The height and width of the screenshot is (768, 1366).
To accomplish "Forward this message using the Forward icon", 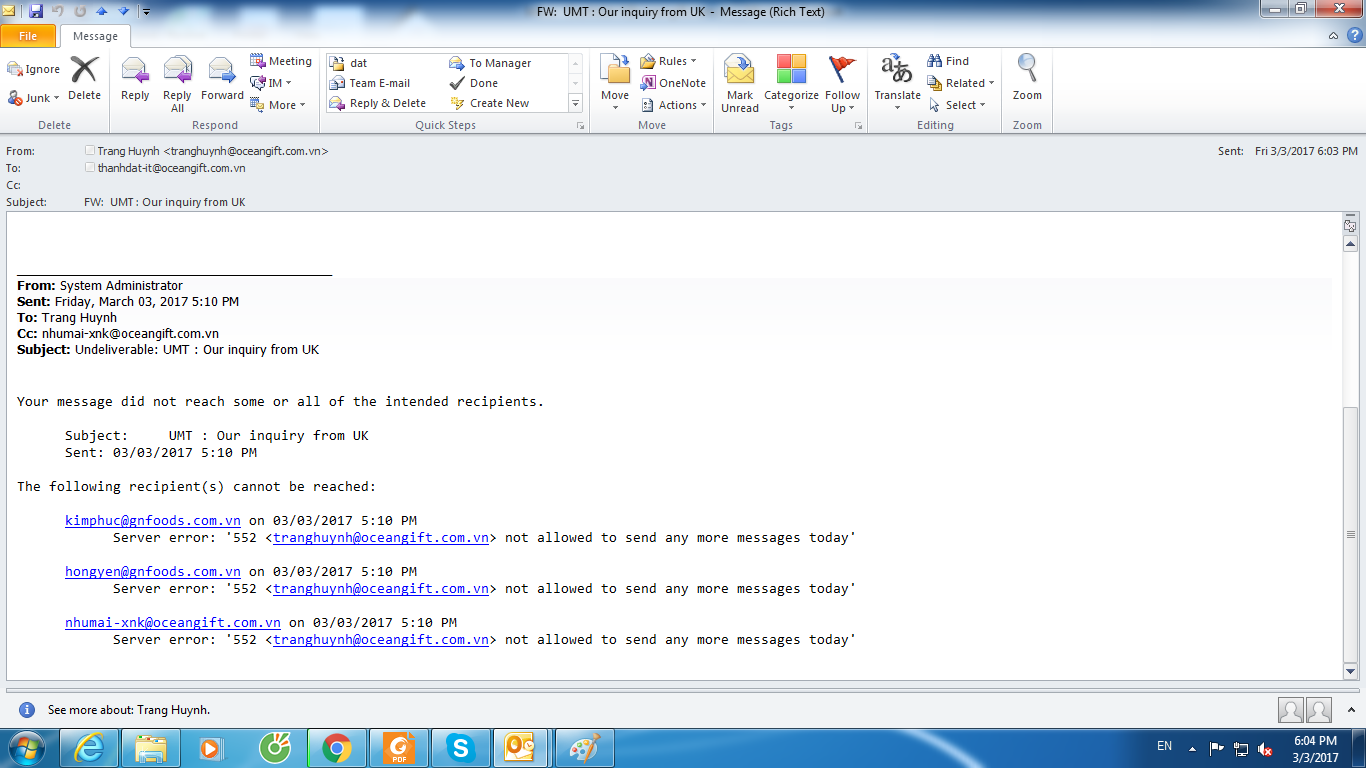I will pos(222,76).
